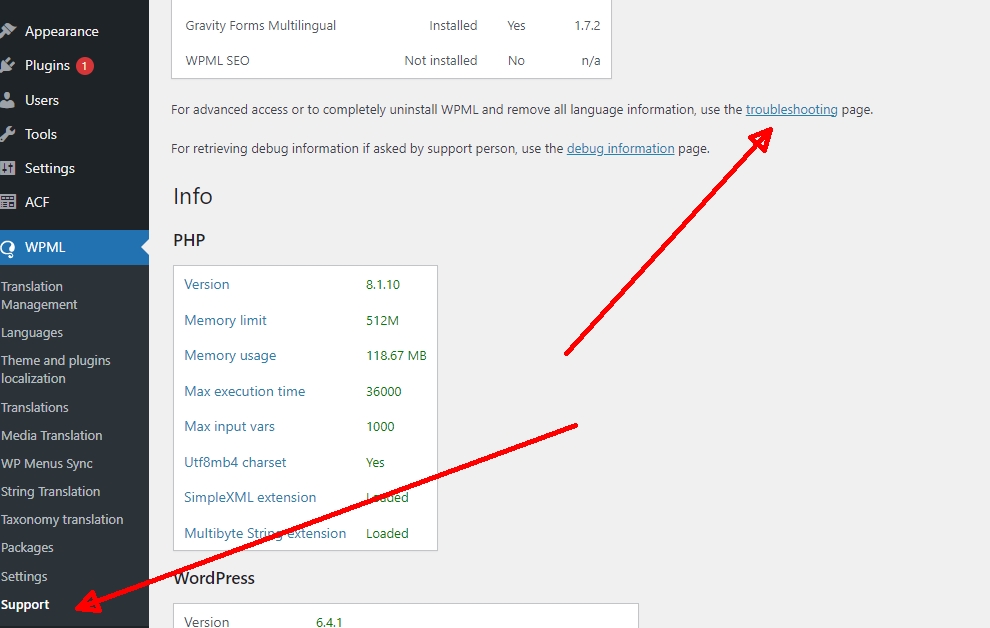Click the Max input vars label

(x=229, y=427)
